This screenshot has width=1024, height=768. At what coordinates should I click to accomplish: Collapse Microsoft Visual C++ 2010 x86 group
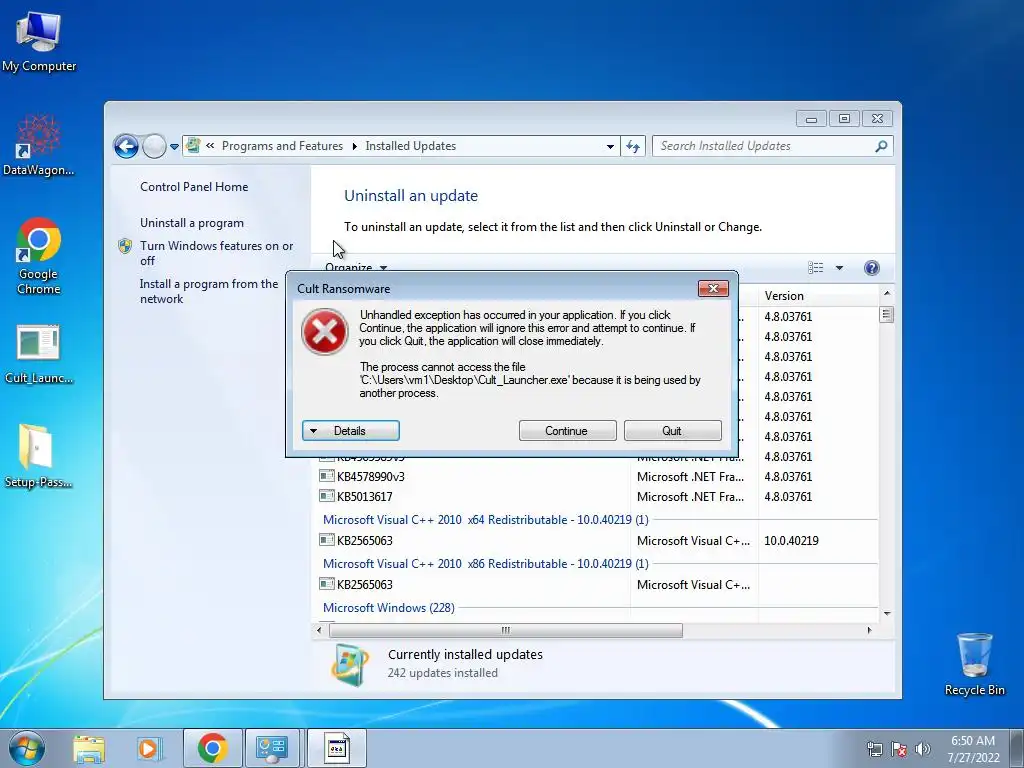coord(485,564)
